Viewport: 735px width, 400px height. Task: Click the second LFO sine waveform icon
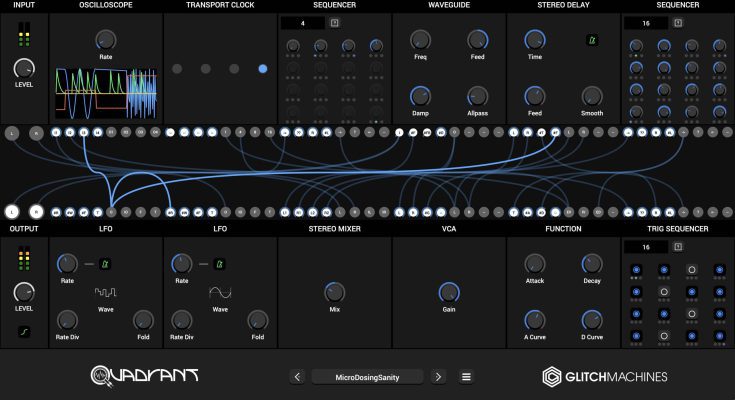click(220, 293)
